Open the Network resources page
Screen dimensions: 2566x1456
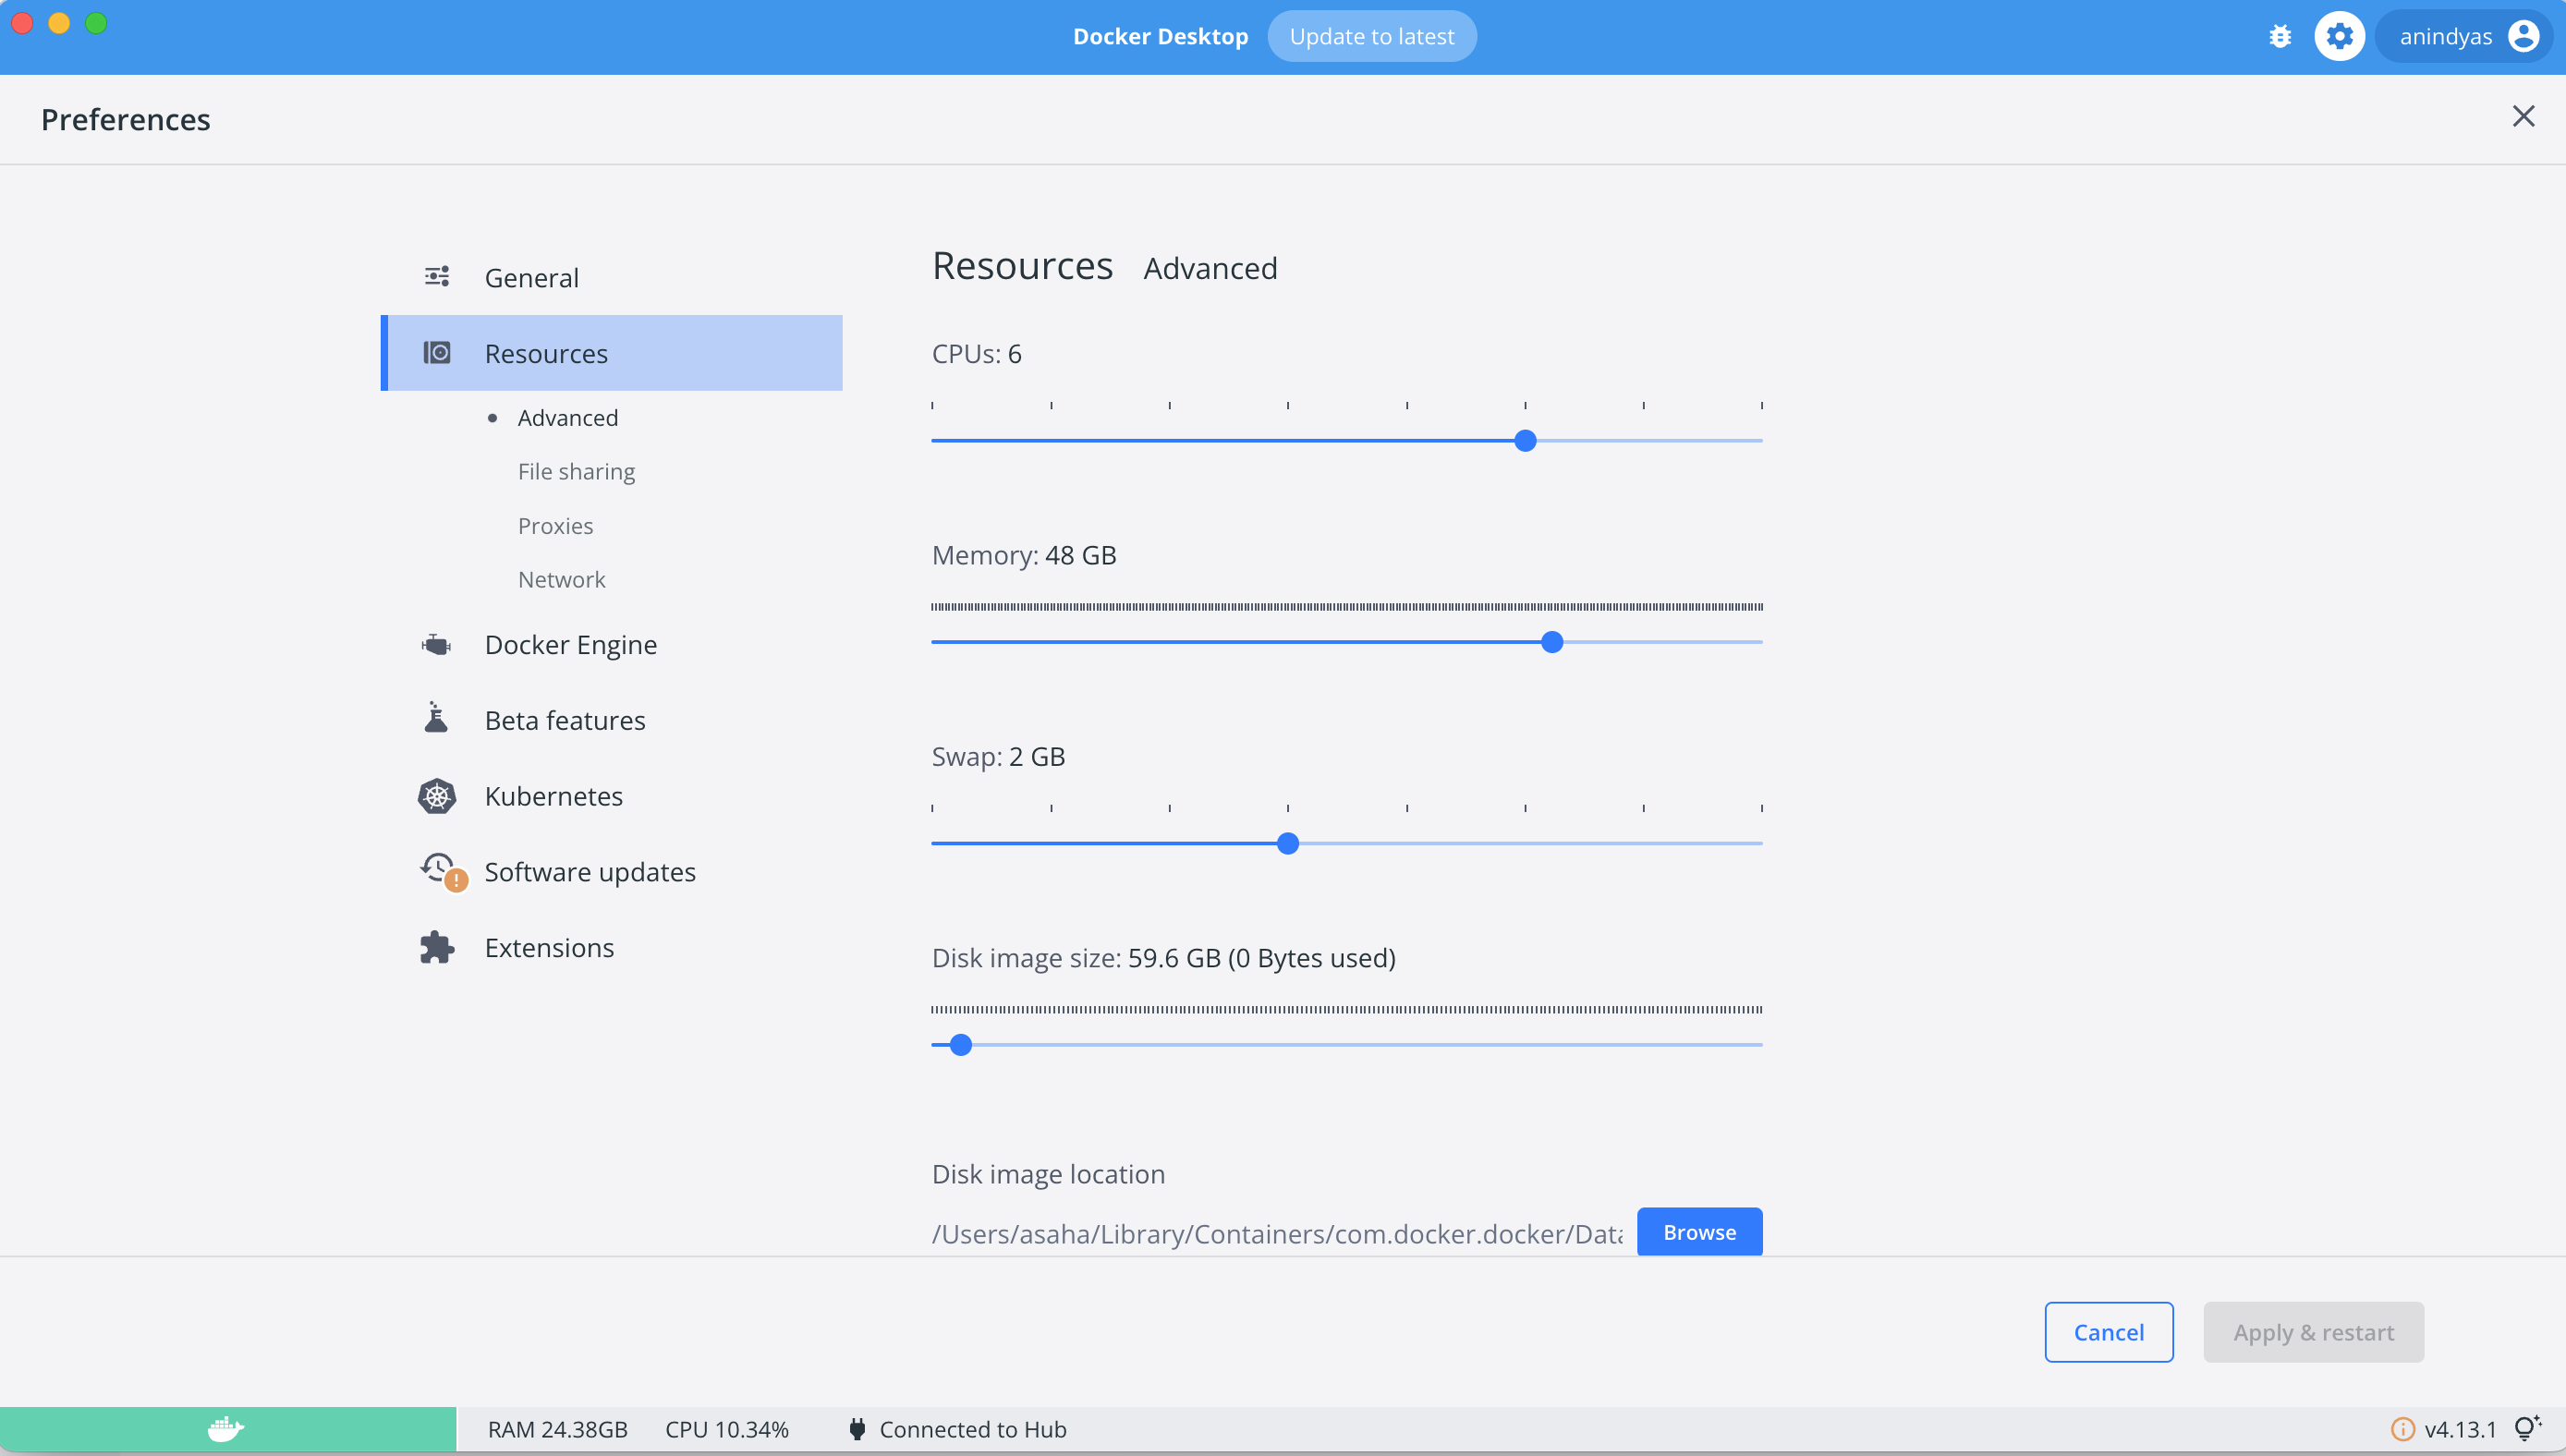pyautogui.click(x=561, y=580)
